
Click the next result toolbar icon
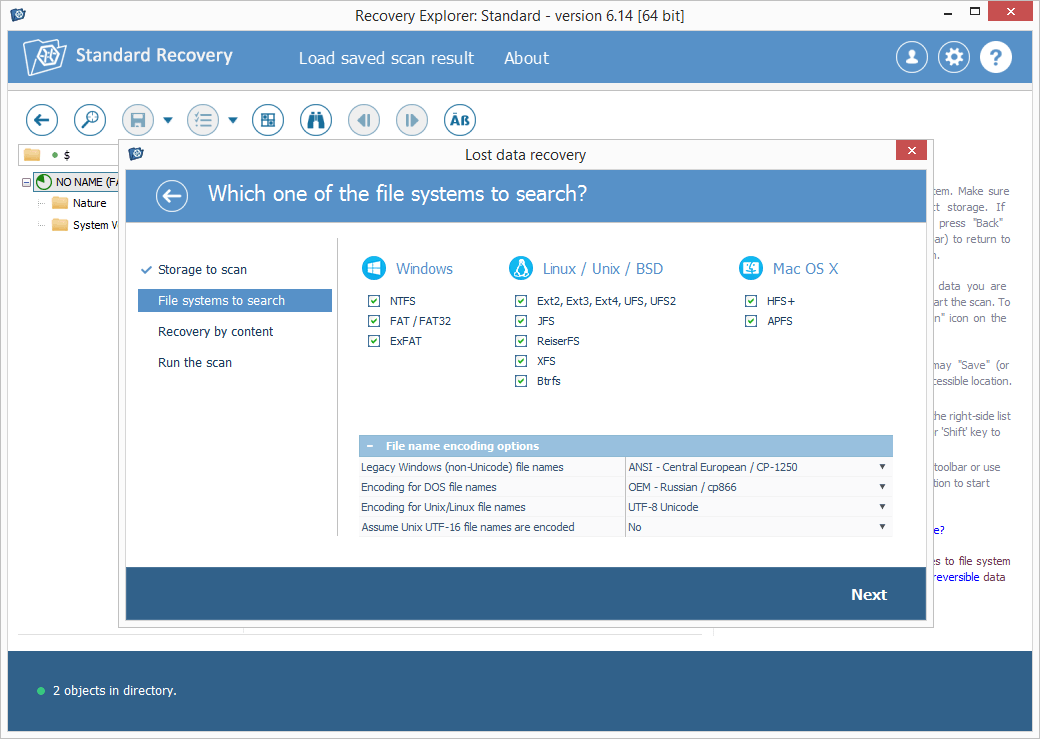tap(412, 120)
